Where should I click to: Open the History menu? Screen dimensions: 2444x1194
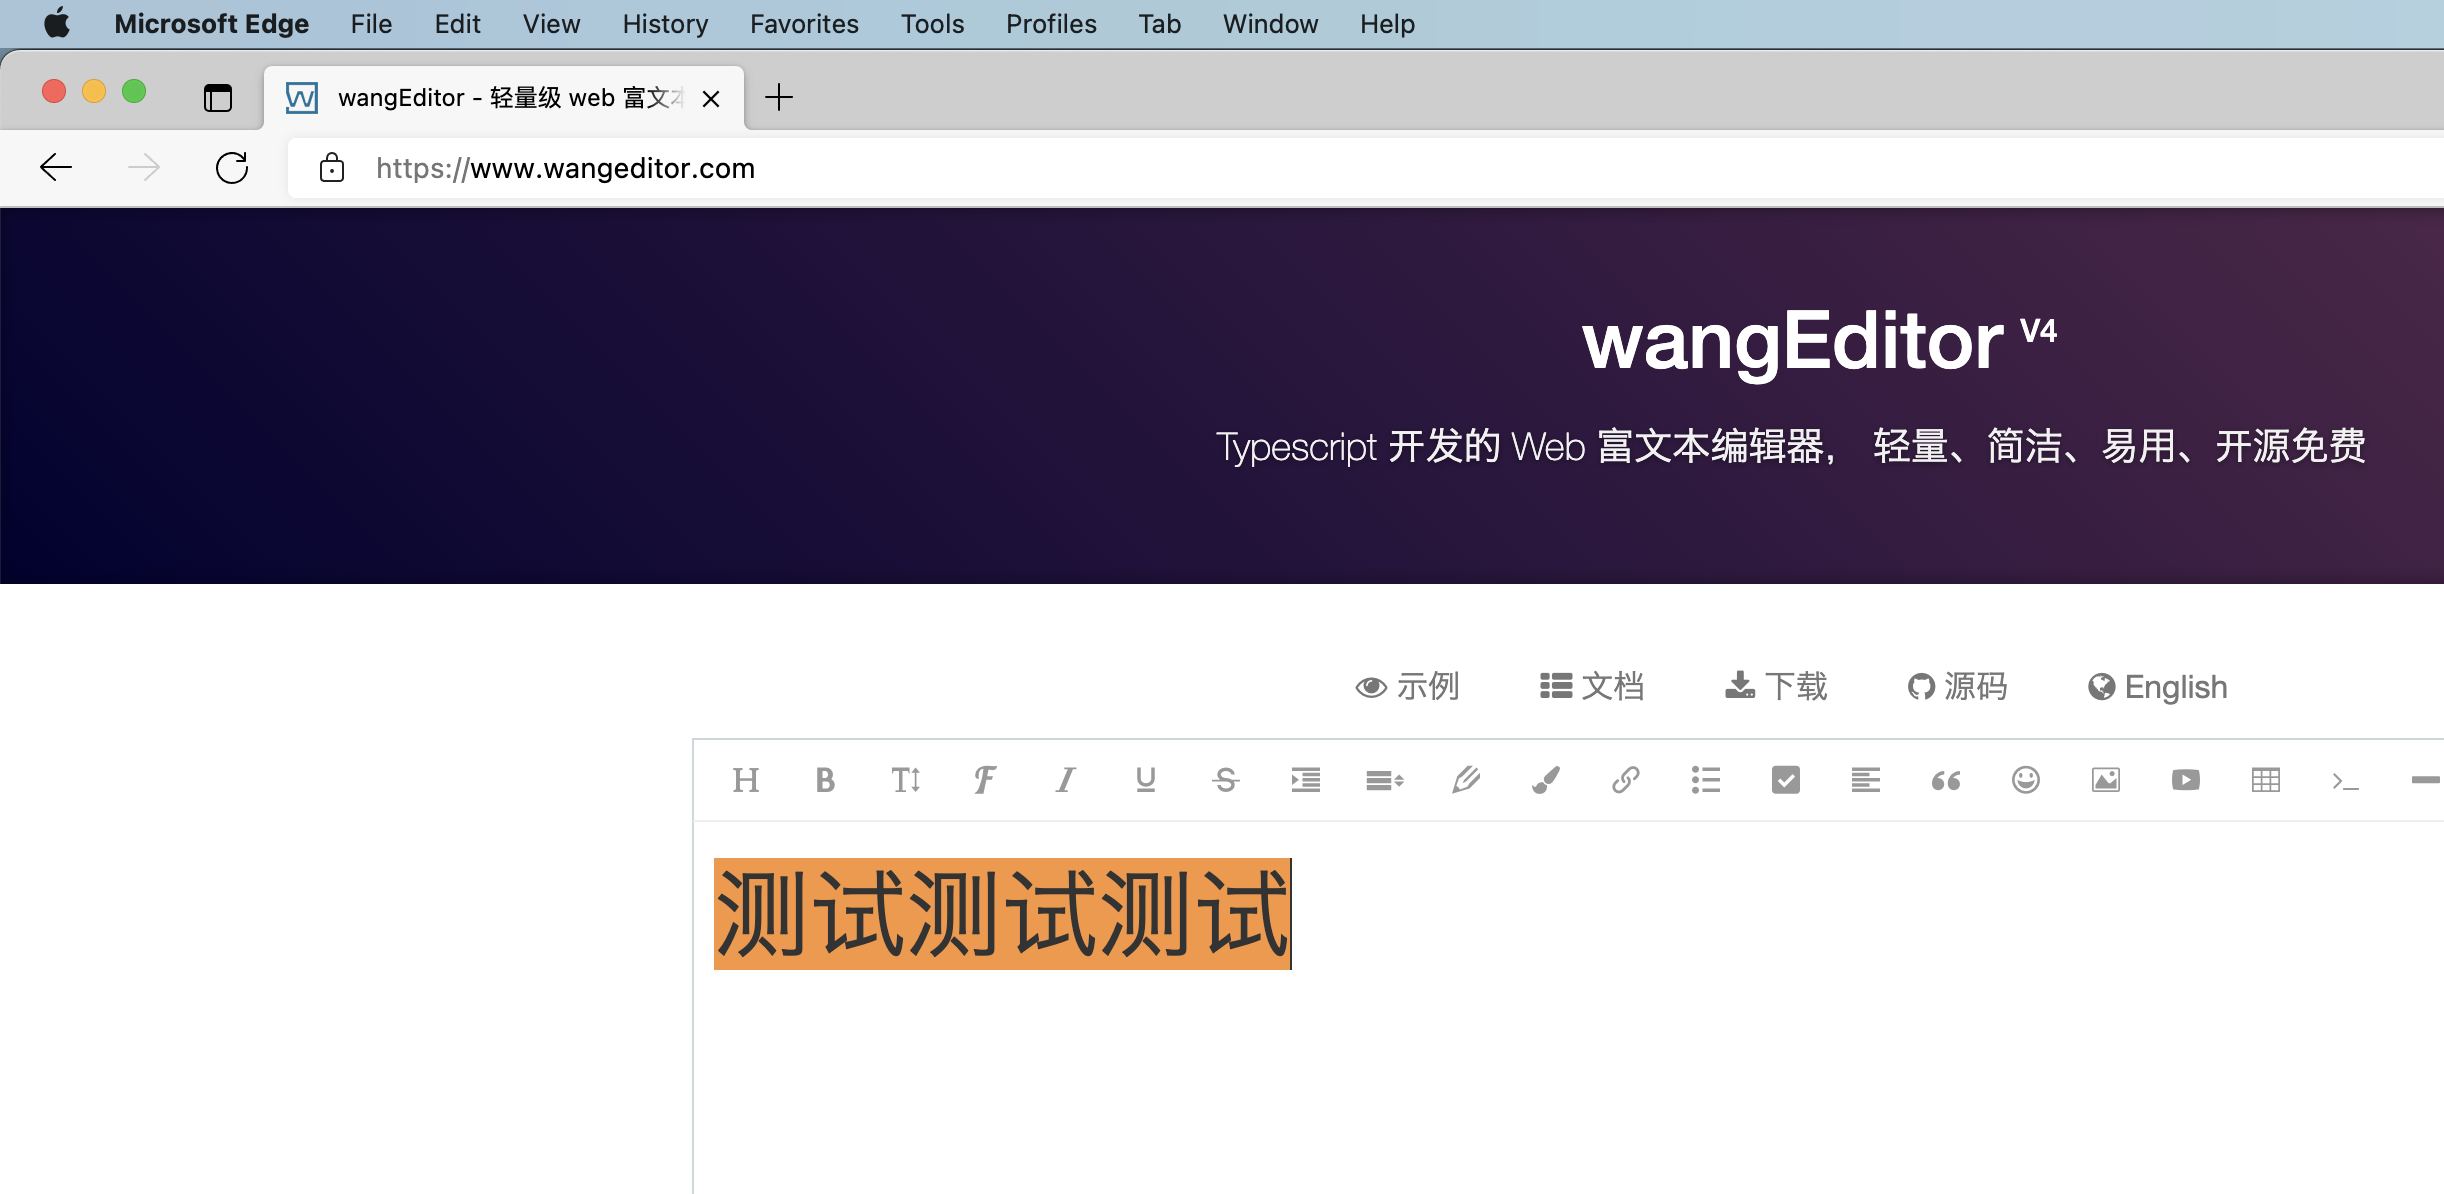pos(665,24)
